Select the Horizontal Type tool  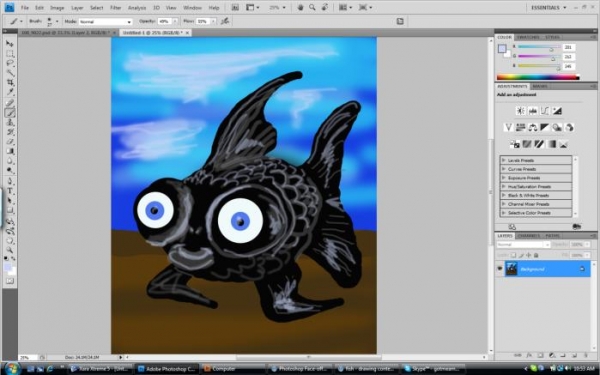(10, 191)
